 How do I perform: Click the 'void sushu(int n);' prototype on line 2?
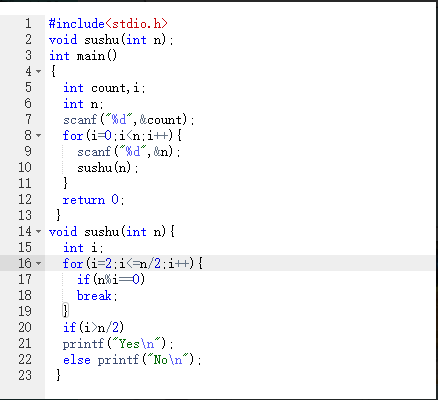pos(111,40)
